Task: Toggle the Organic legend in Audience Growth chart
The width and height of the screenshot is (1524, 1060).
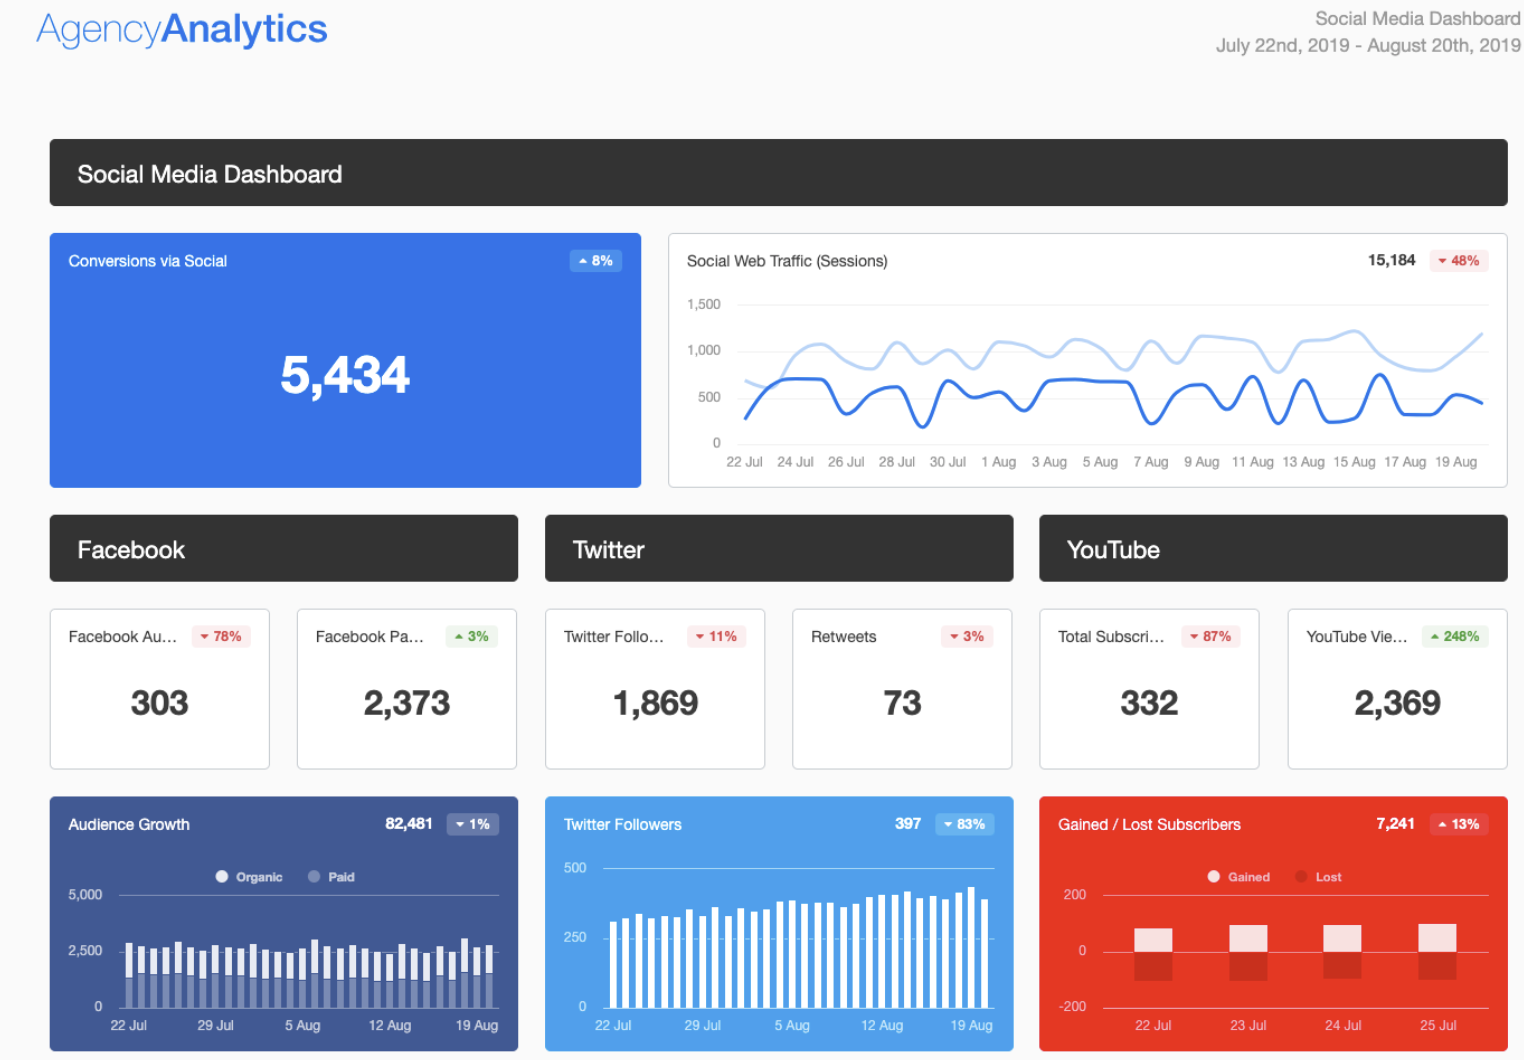Action: pos(249,877)
